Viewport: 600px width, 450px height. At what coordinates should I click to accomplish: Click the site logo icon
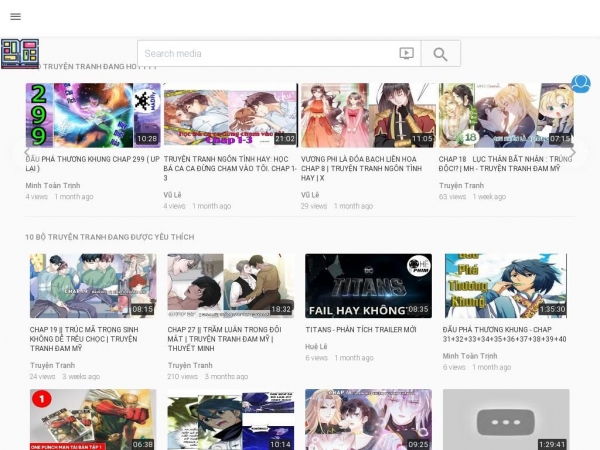[20, 53]
